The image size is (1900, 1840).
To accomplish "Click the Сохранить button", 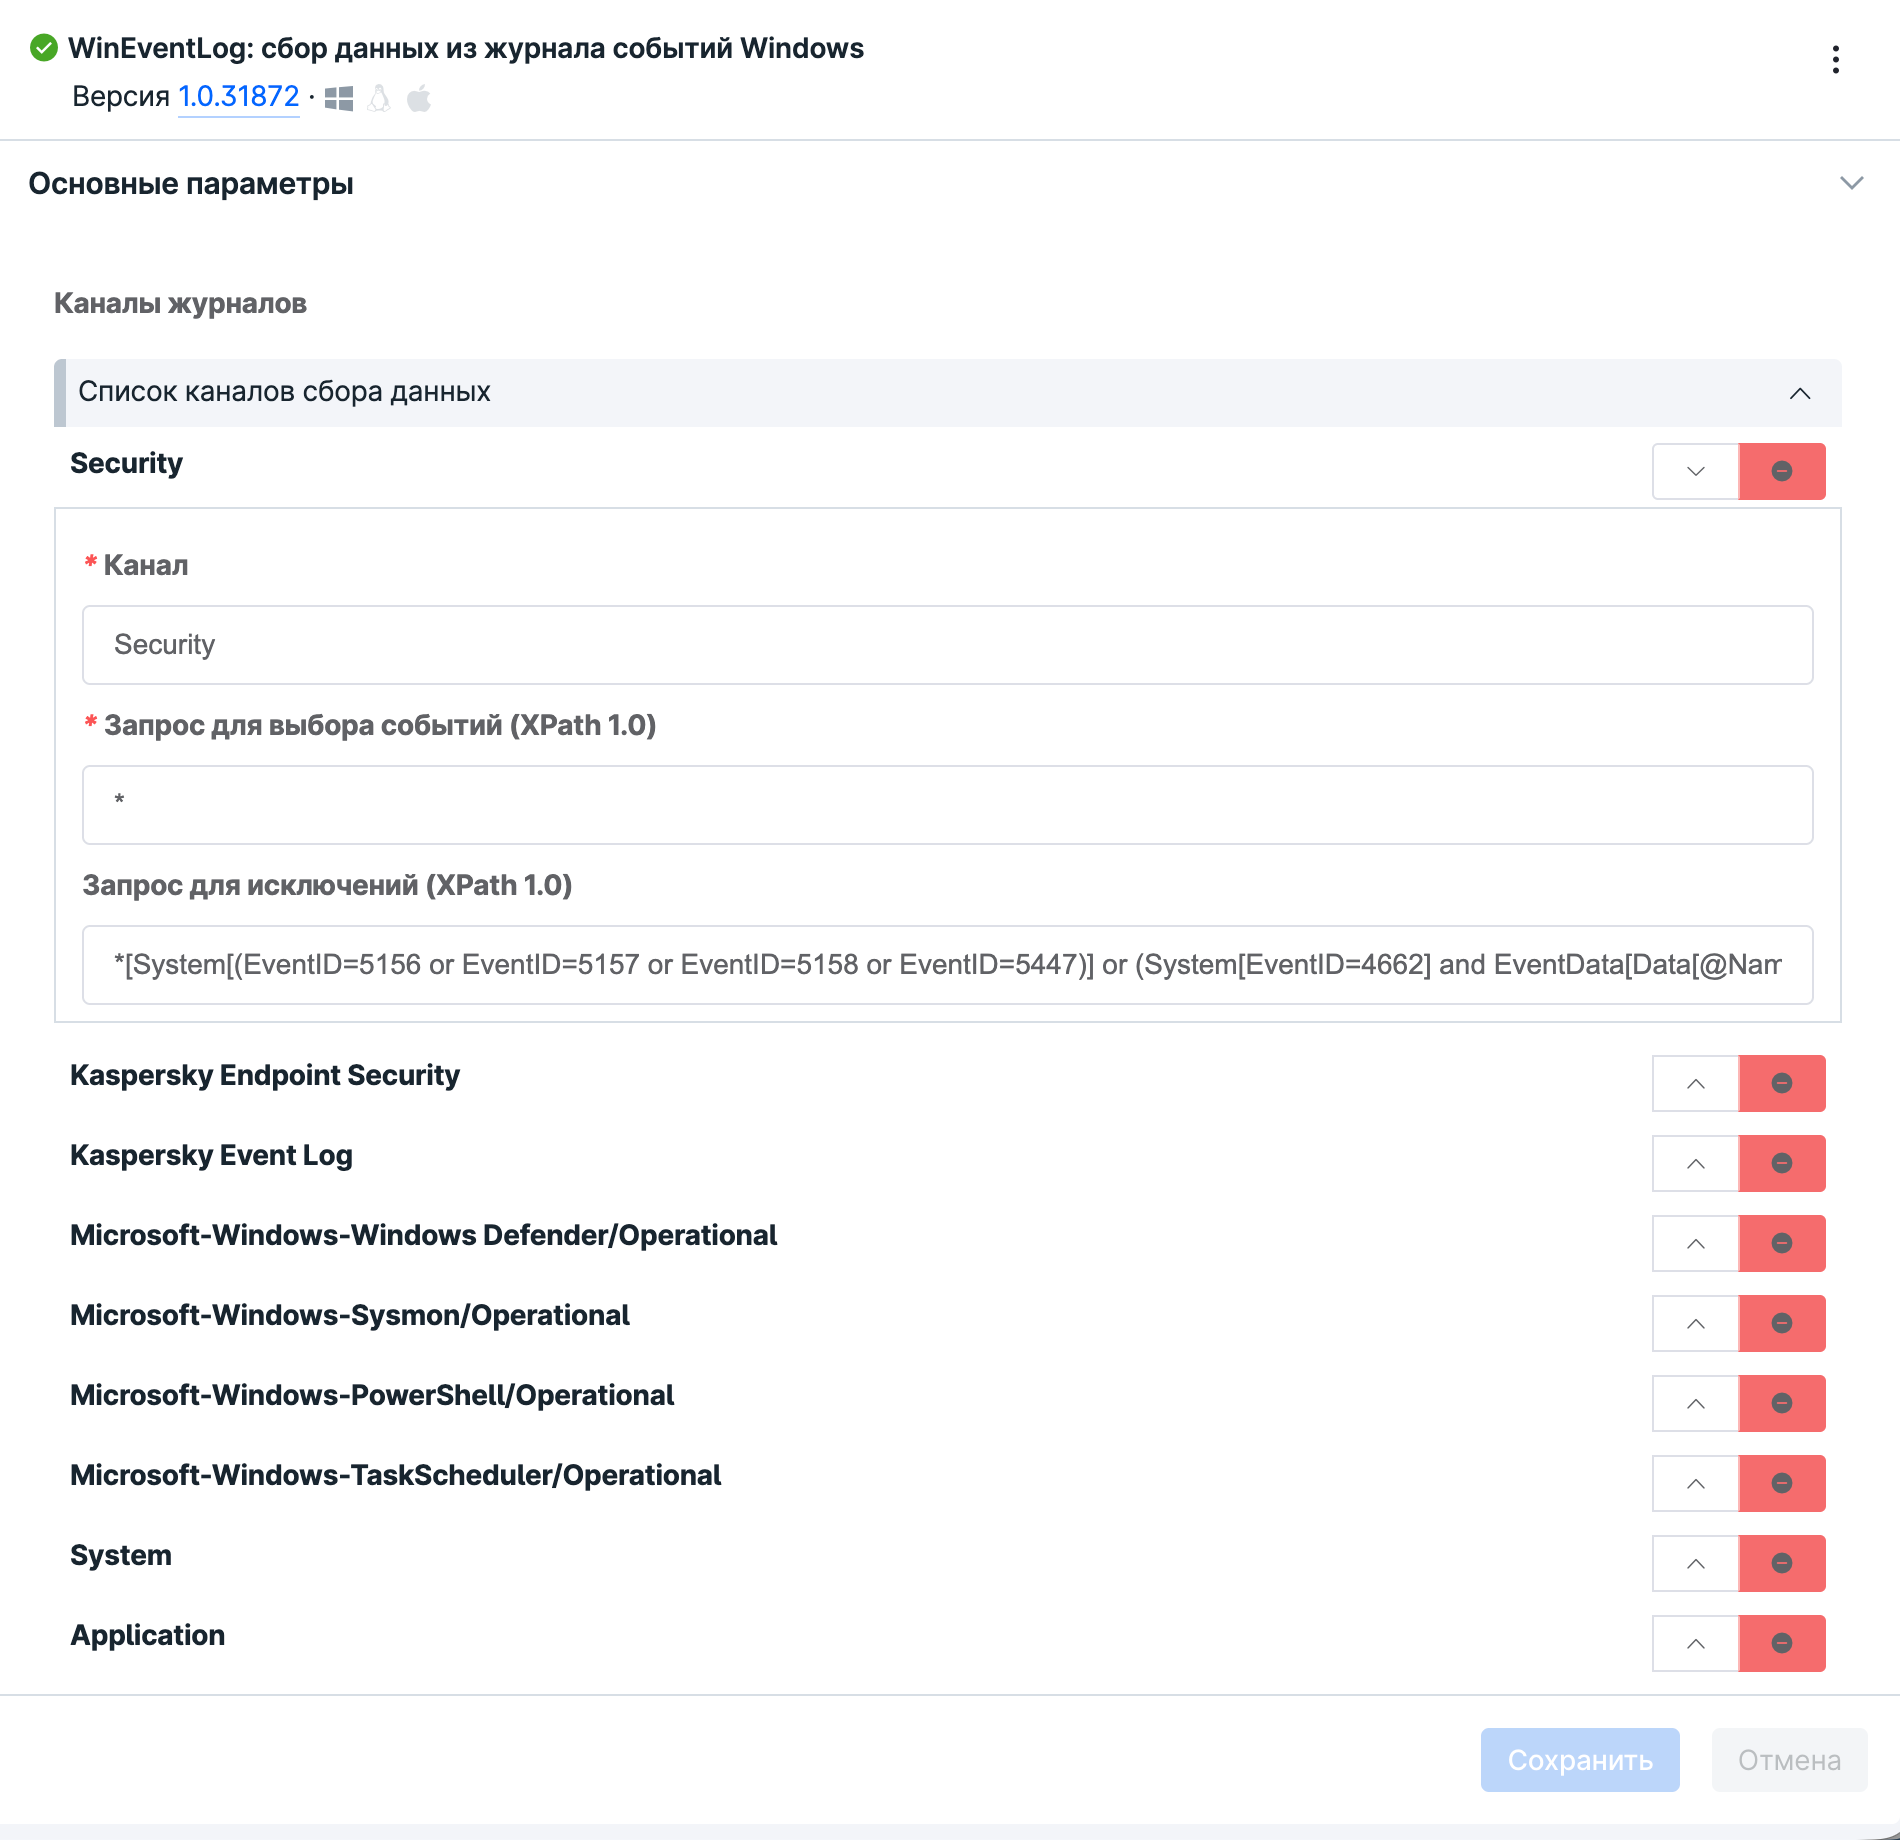I will click(1580, 1760).
